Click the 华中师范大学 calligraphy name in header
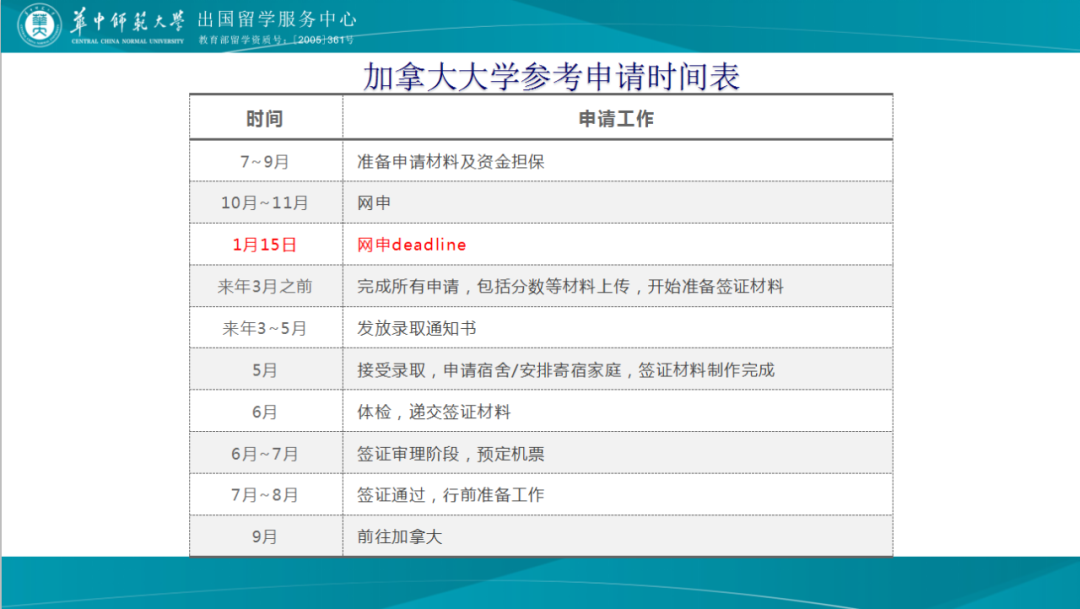The width and height of the screenshot is (1080, 609). click(128, 20)
